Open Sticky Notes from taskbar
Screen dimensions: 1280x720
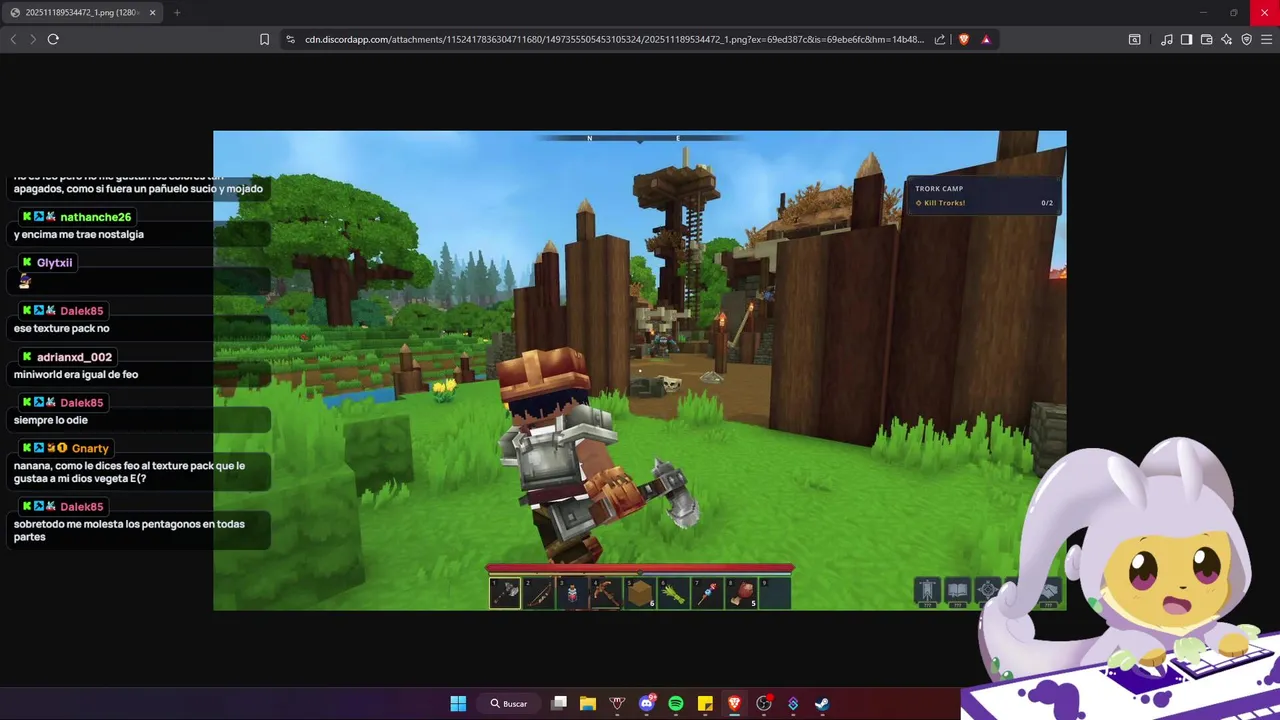point(705,703)
